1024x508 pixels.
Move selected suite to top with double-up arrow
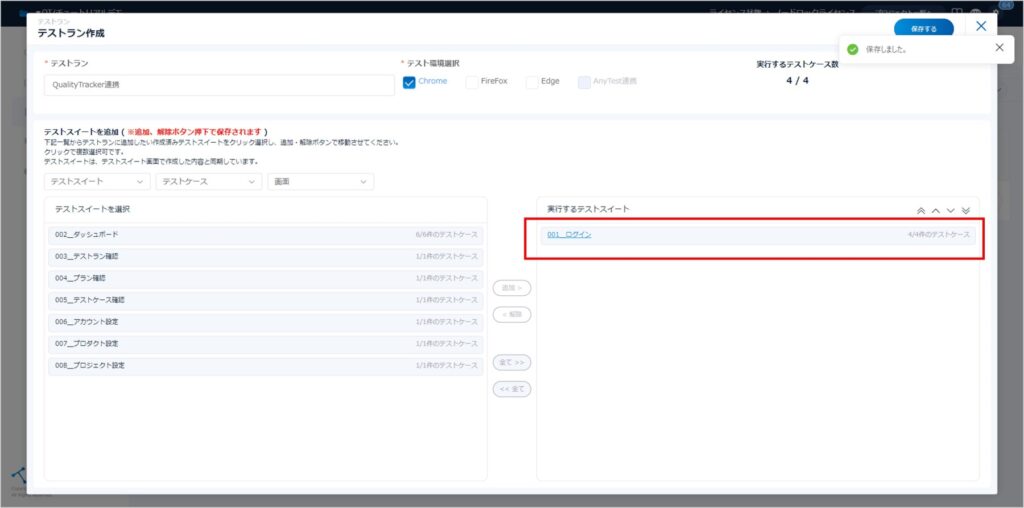coord(922,210)
